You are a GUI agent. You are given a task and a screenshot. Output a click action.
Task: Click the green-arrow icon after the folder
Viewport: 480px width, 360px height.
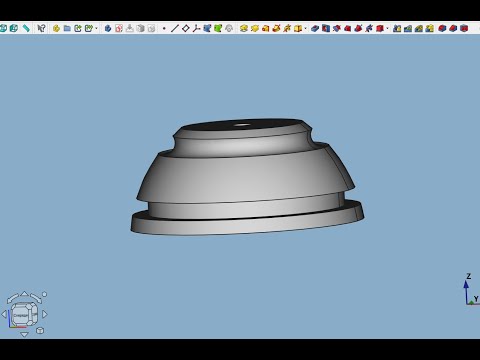click(x=78, y=28)
